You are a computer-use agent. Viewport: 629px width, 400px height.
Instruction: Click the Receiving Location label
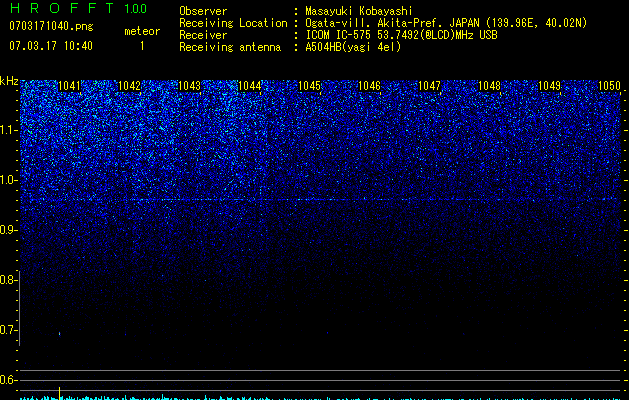pyautogui.click(x=233, y=23)
